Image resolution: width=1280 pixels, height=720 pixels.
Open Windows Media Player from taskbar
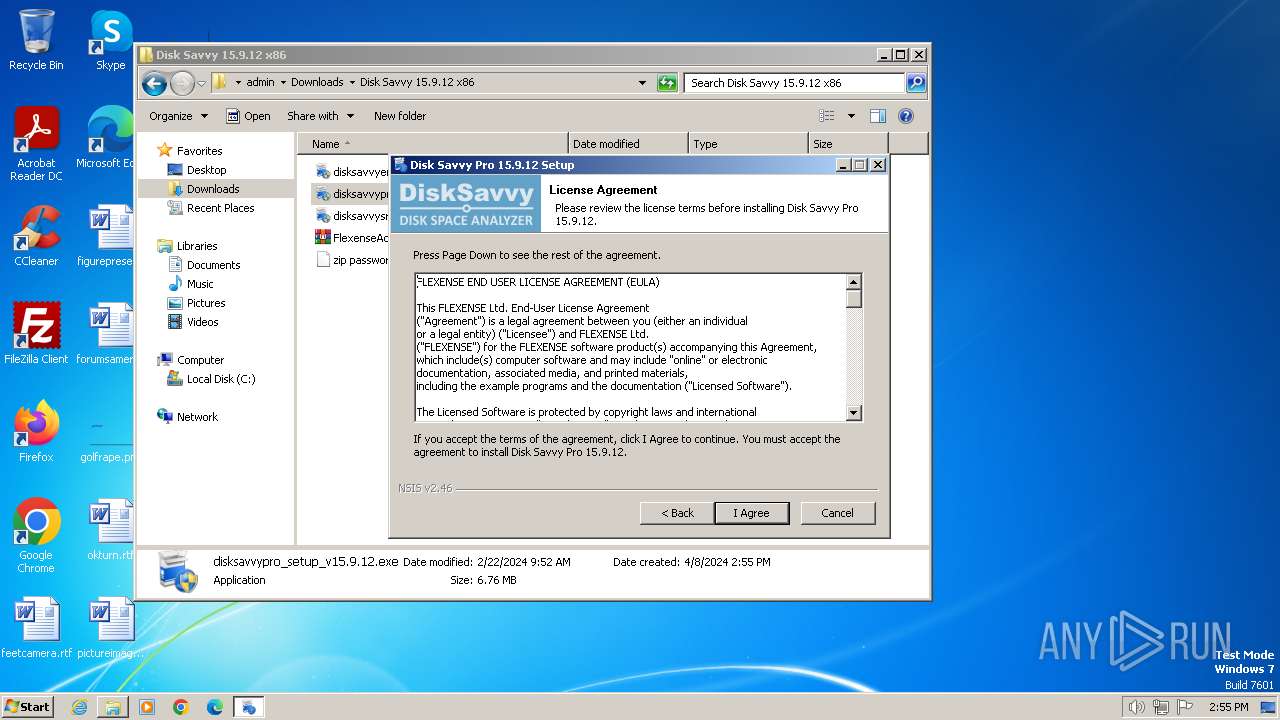coord(147,707)
